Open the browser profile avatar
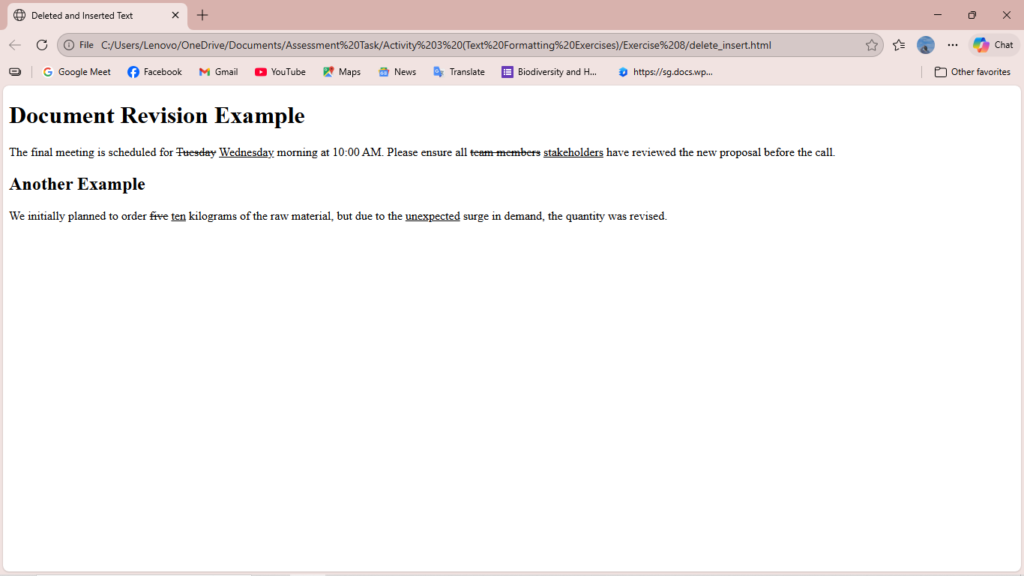1024x576 pixels. (x=926, y=45)
